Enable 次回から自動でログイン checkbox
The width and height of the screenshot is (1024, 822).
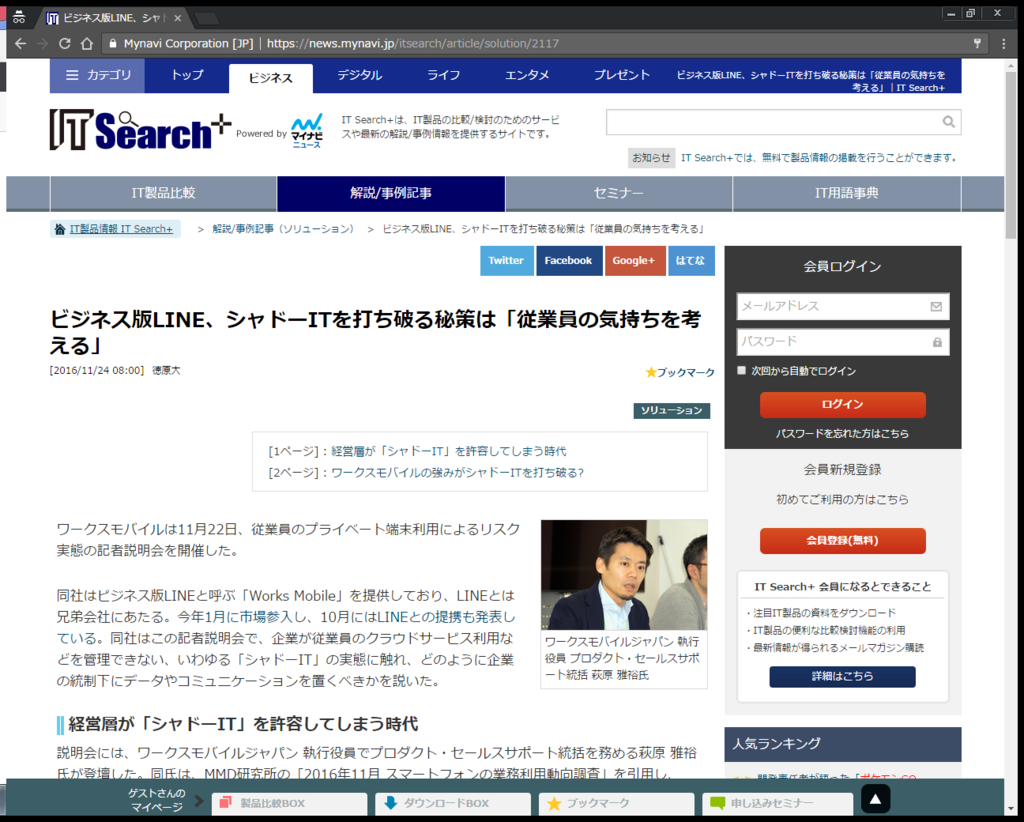[x=741, y=371]
